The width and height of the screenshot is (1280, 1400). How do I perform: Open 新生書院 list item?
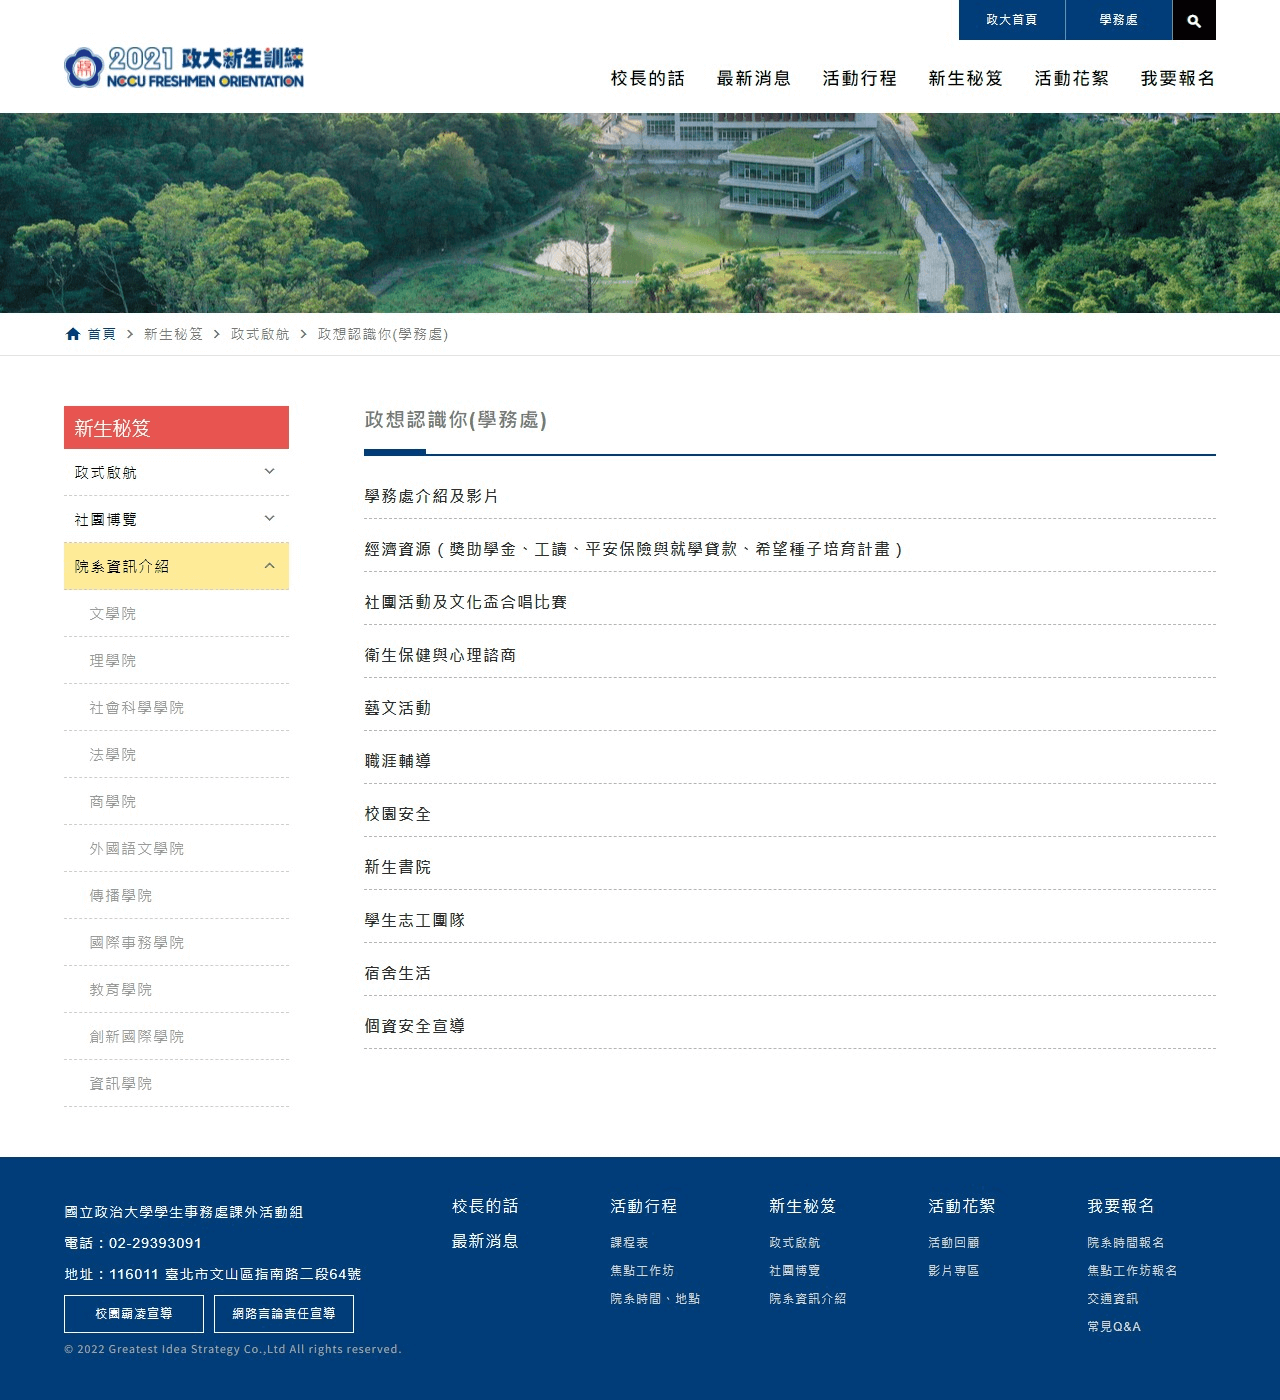click(790, 867)
